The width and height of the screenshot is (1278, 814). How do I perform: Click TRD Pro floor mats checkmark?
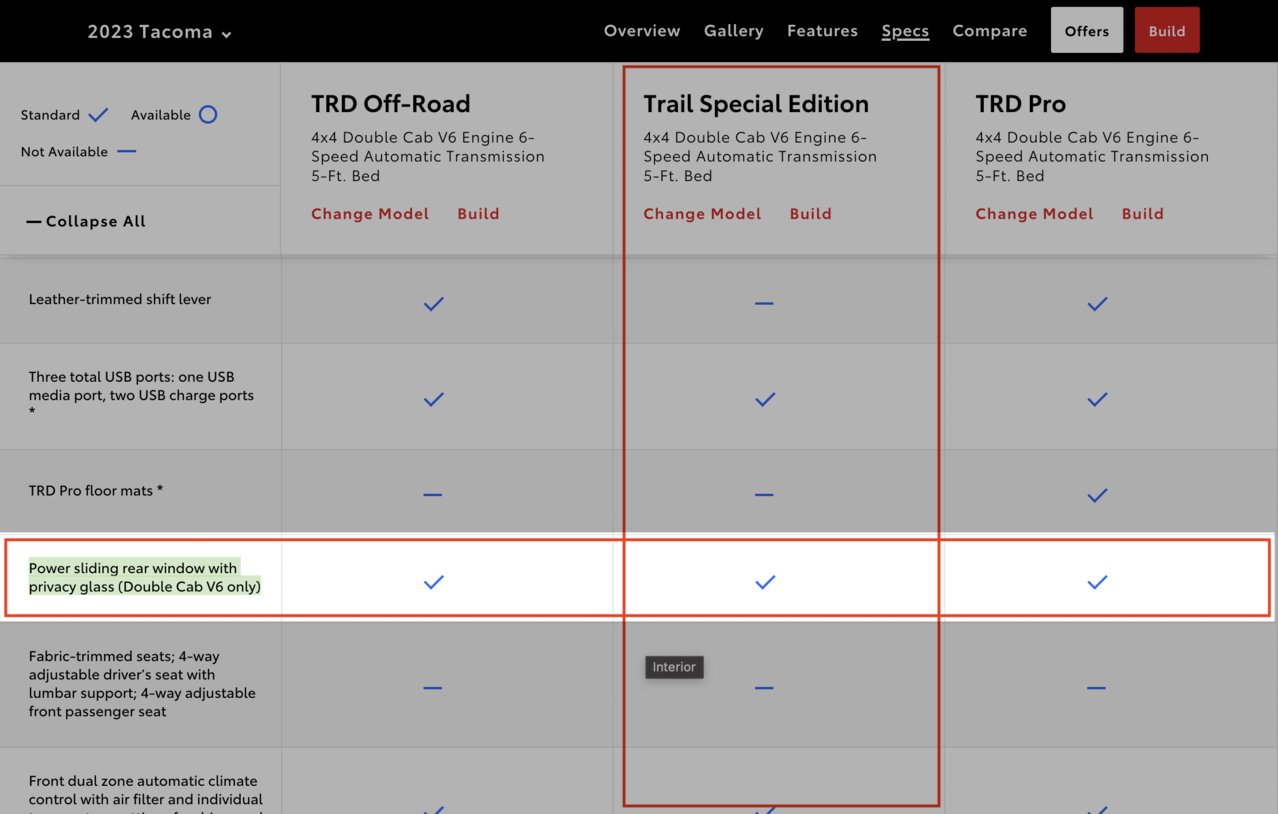pos(1097,494)
